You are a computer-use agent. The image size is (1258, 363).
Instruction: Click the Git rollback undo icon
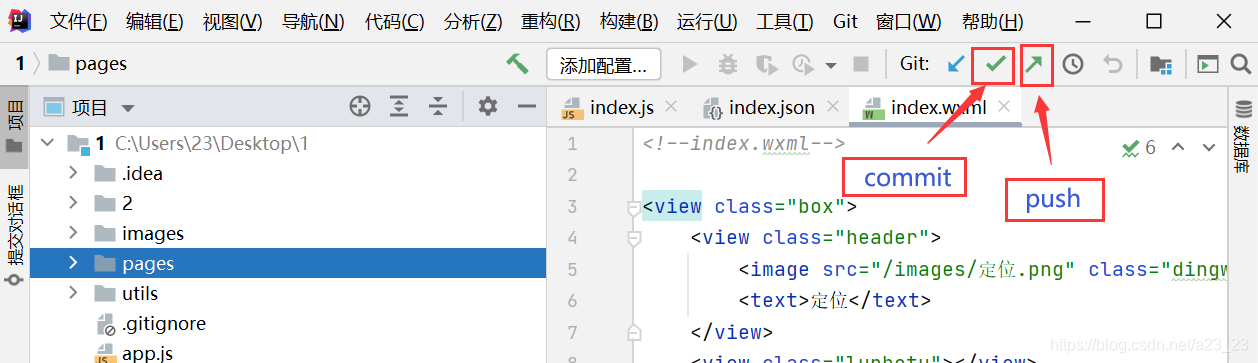click(x=1112, y=64)
